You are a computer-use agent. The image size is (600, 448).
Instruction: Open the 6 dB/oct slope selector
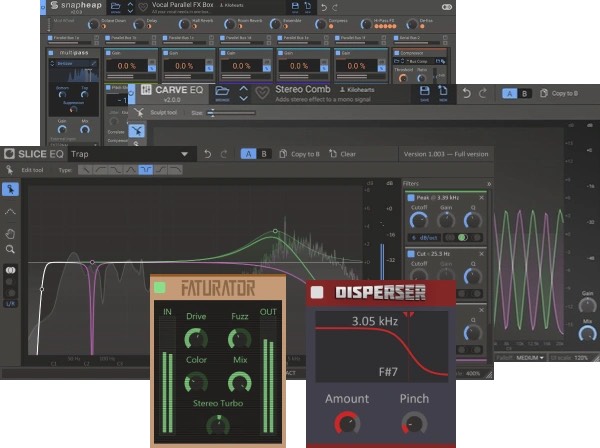[425, 238]
